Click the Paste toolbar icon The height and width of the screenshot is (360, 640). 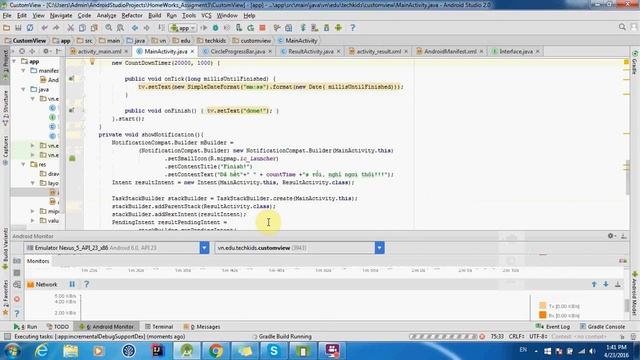(x=94, y=28)
